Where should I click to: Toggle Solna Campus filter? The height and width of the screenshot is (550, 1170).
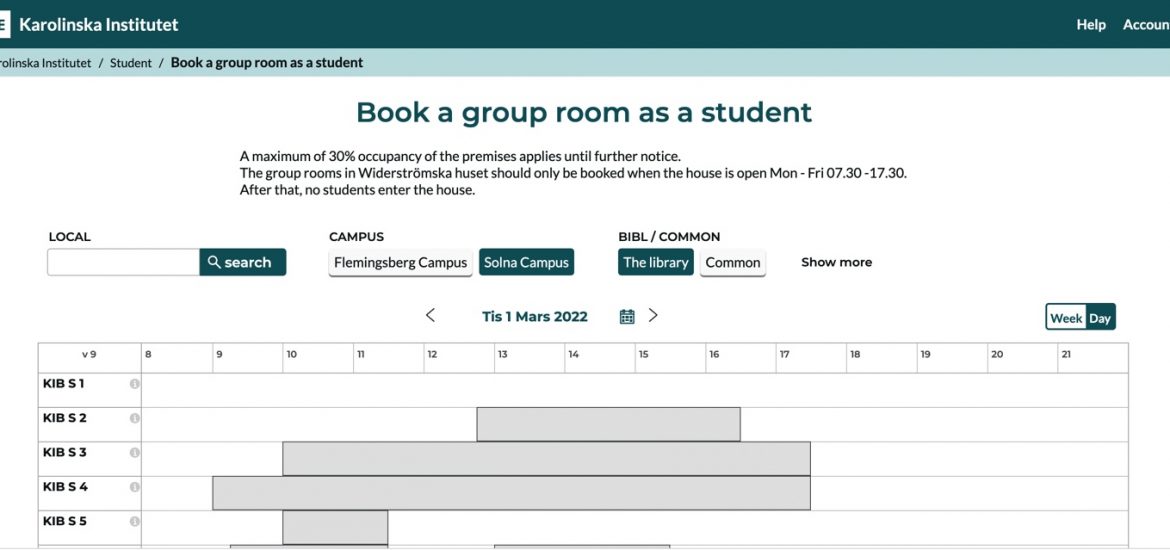coord(526,263)
